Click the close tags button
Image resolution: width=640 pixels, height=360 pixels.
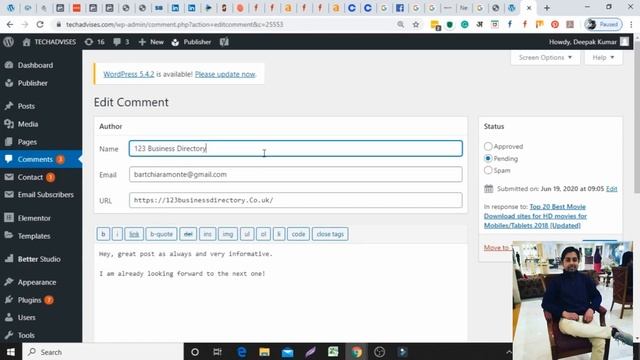point(330,234)
